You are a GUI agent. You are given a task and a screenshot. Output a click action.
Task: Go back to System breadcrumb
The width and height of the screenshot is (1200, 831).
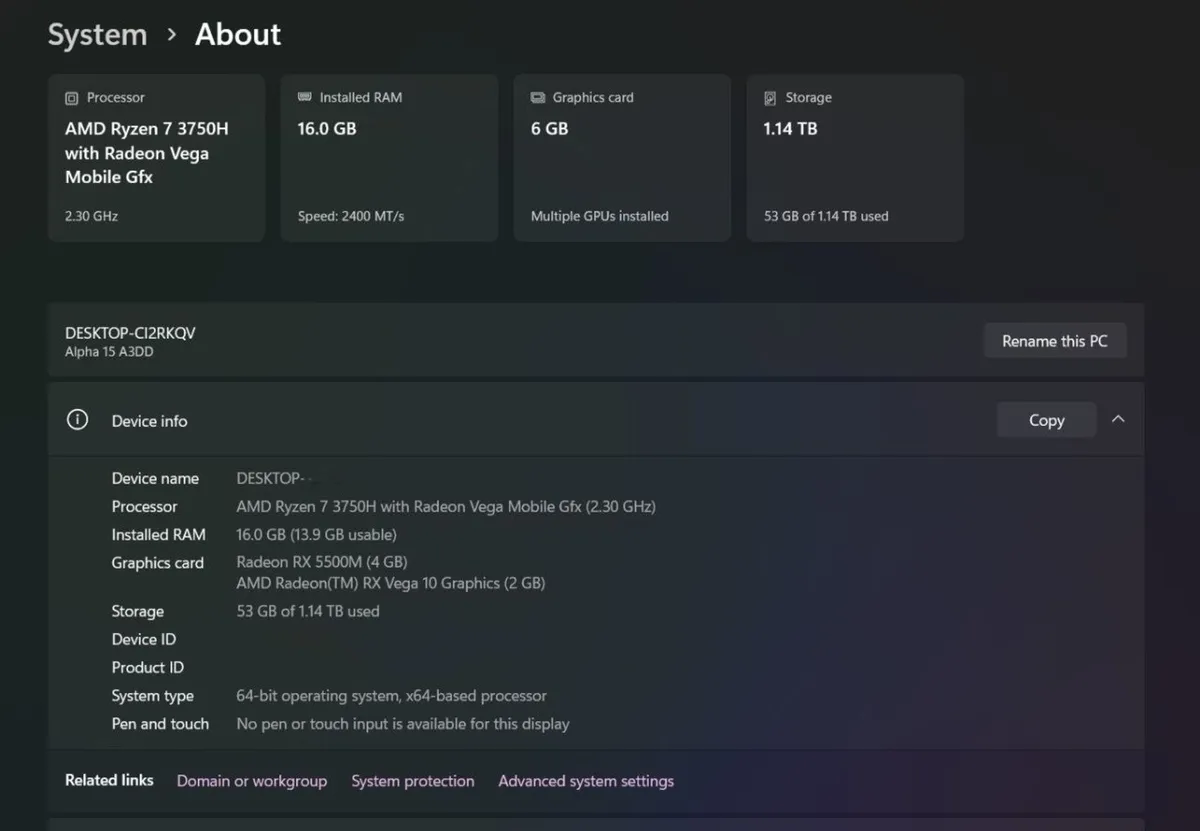click(97, 35)
